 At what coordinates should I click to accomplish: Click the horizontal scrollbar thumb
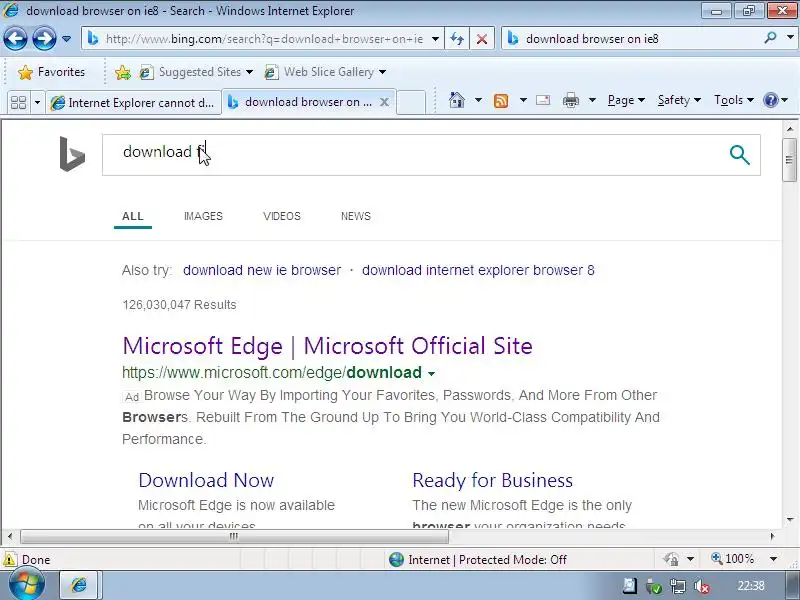(x=234, y=536)
